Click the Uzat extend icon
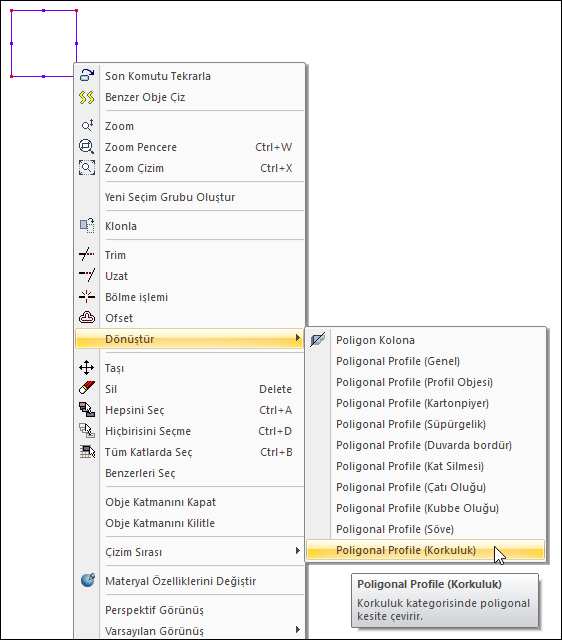562x640 pixels. pos(87,276)
